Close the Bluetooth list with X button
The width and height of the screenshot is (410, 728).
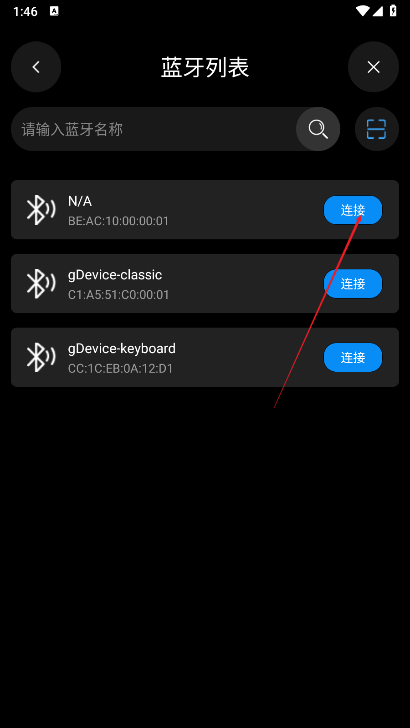coord(373,67)
